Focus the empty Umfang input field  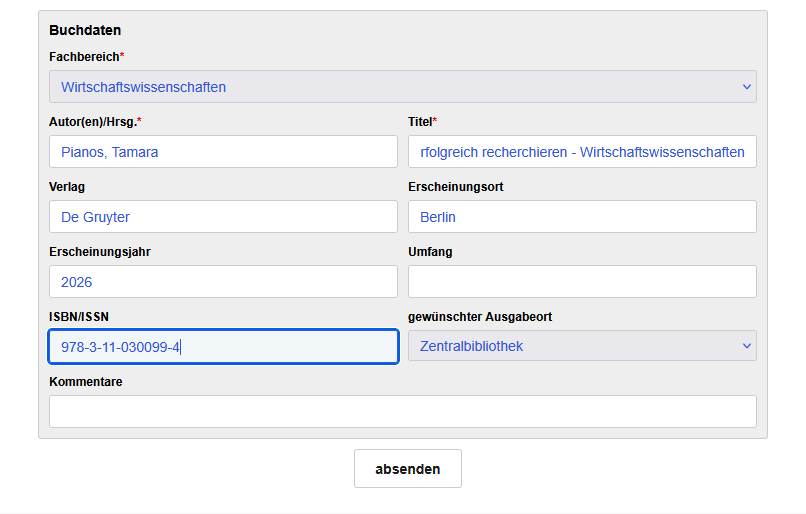[x=582, y=282]
